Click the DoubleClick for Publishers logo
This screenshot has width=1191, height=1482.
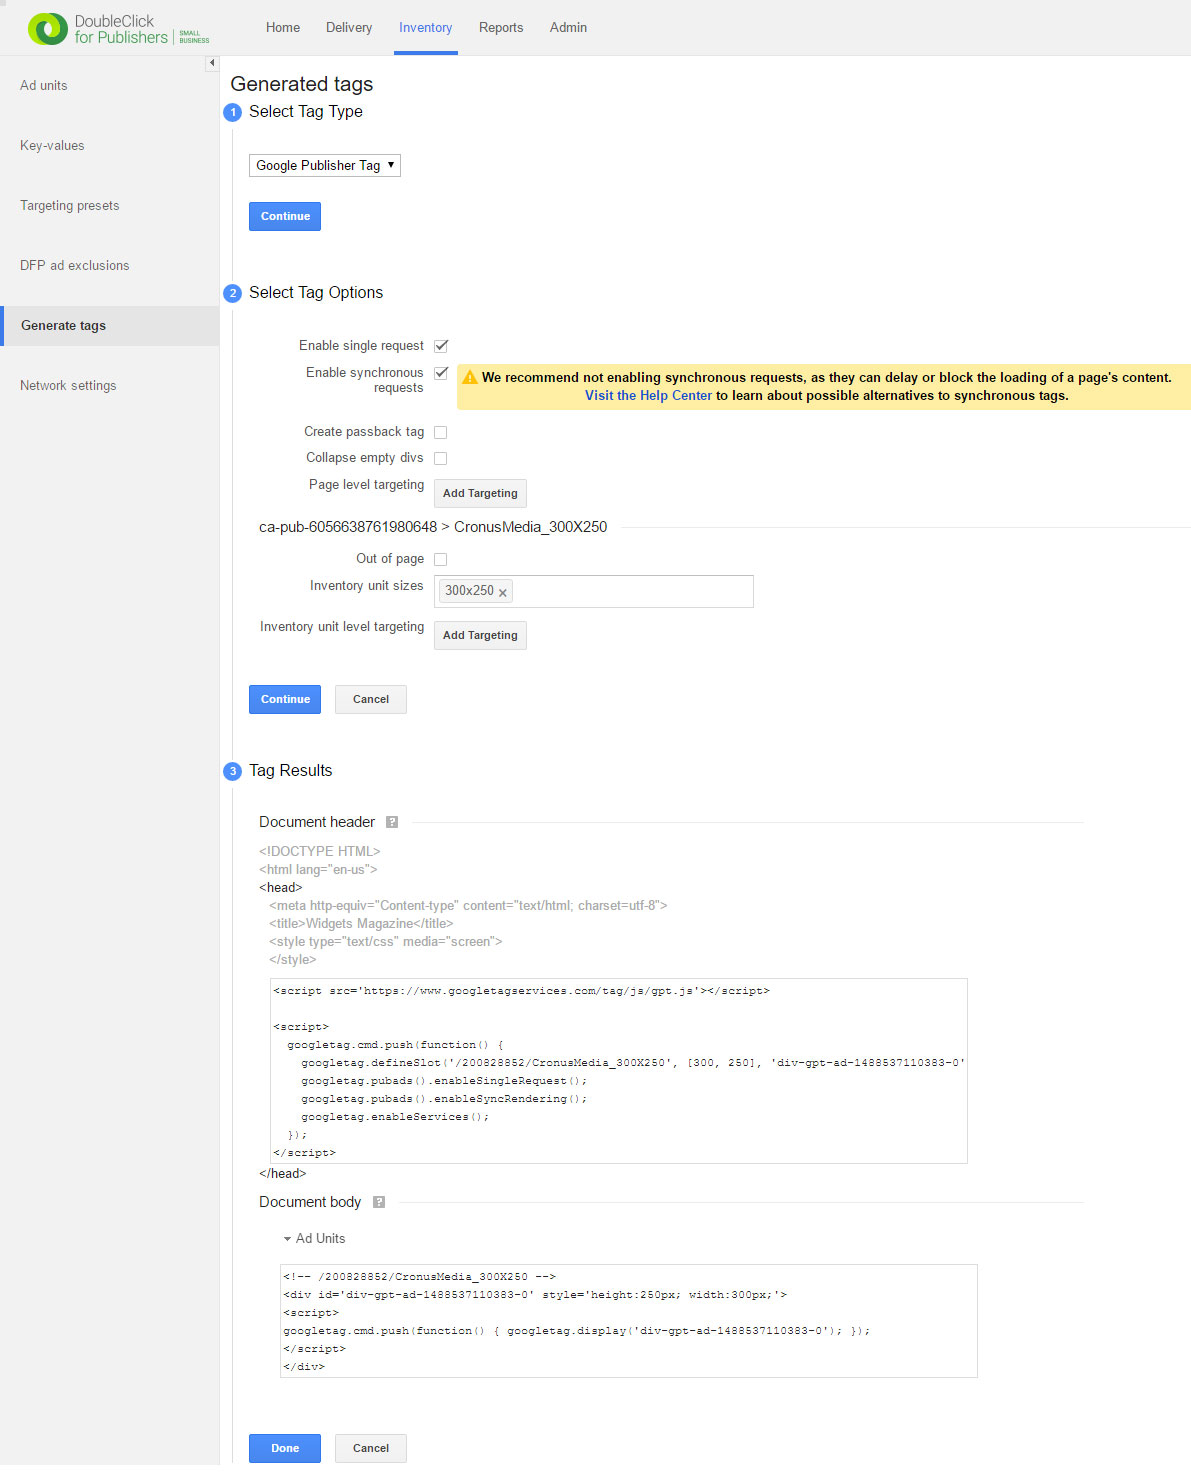click(119, 29)
